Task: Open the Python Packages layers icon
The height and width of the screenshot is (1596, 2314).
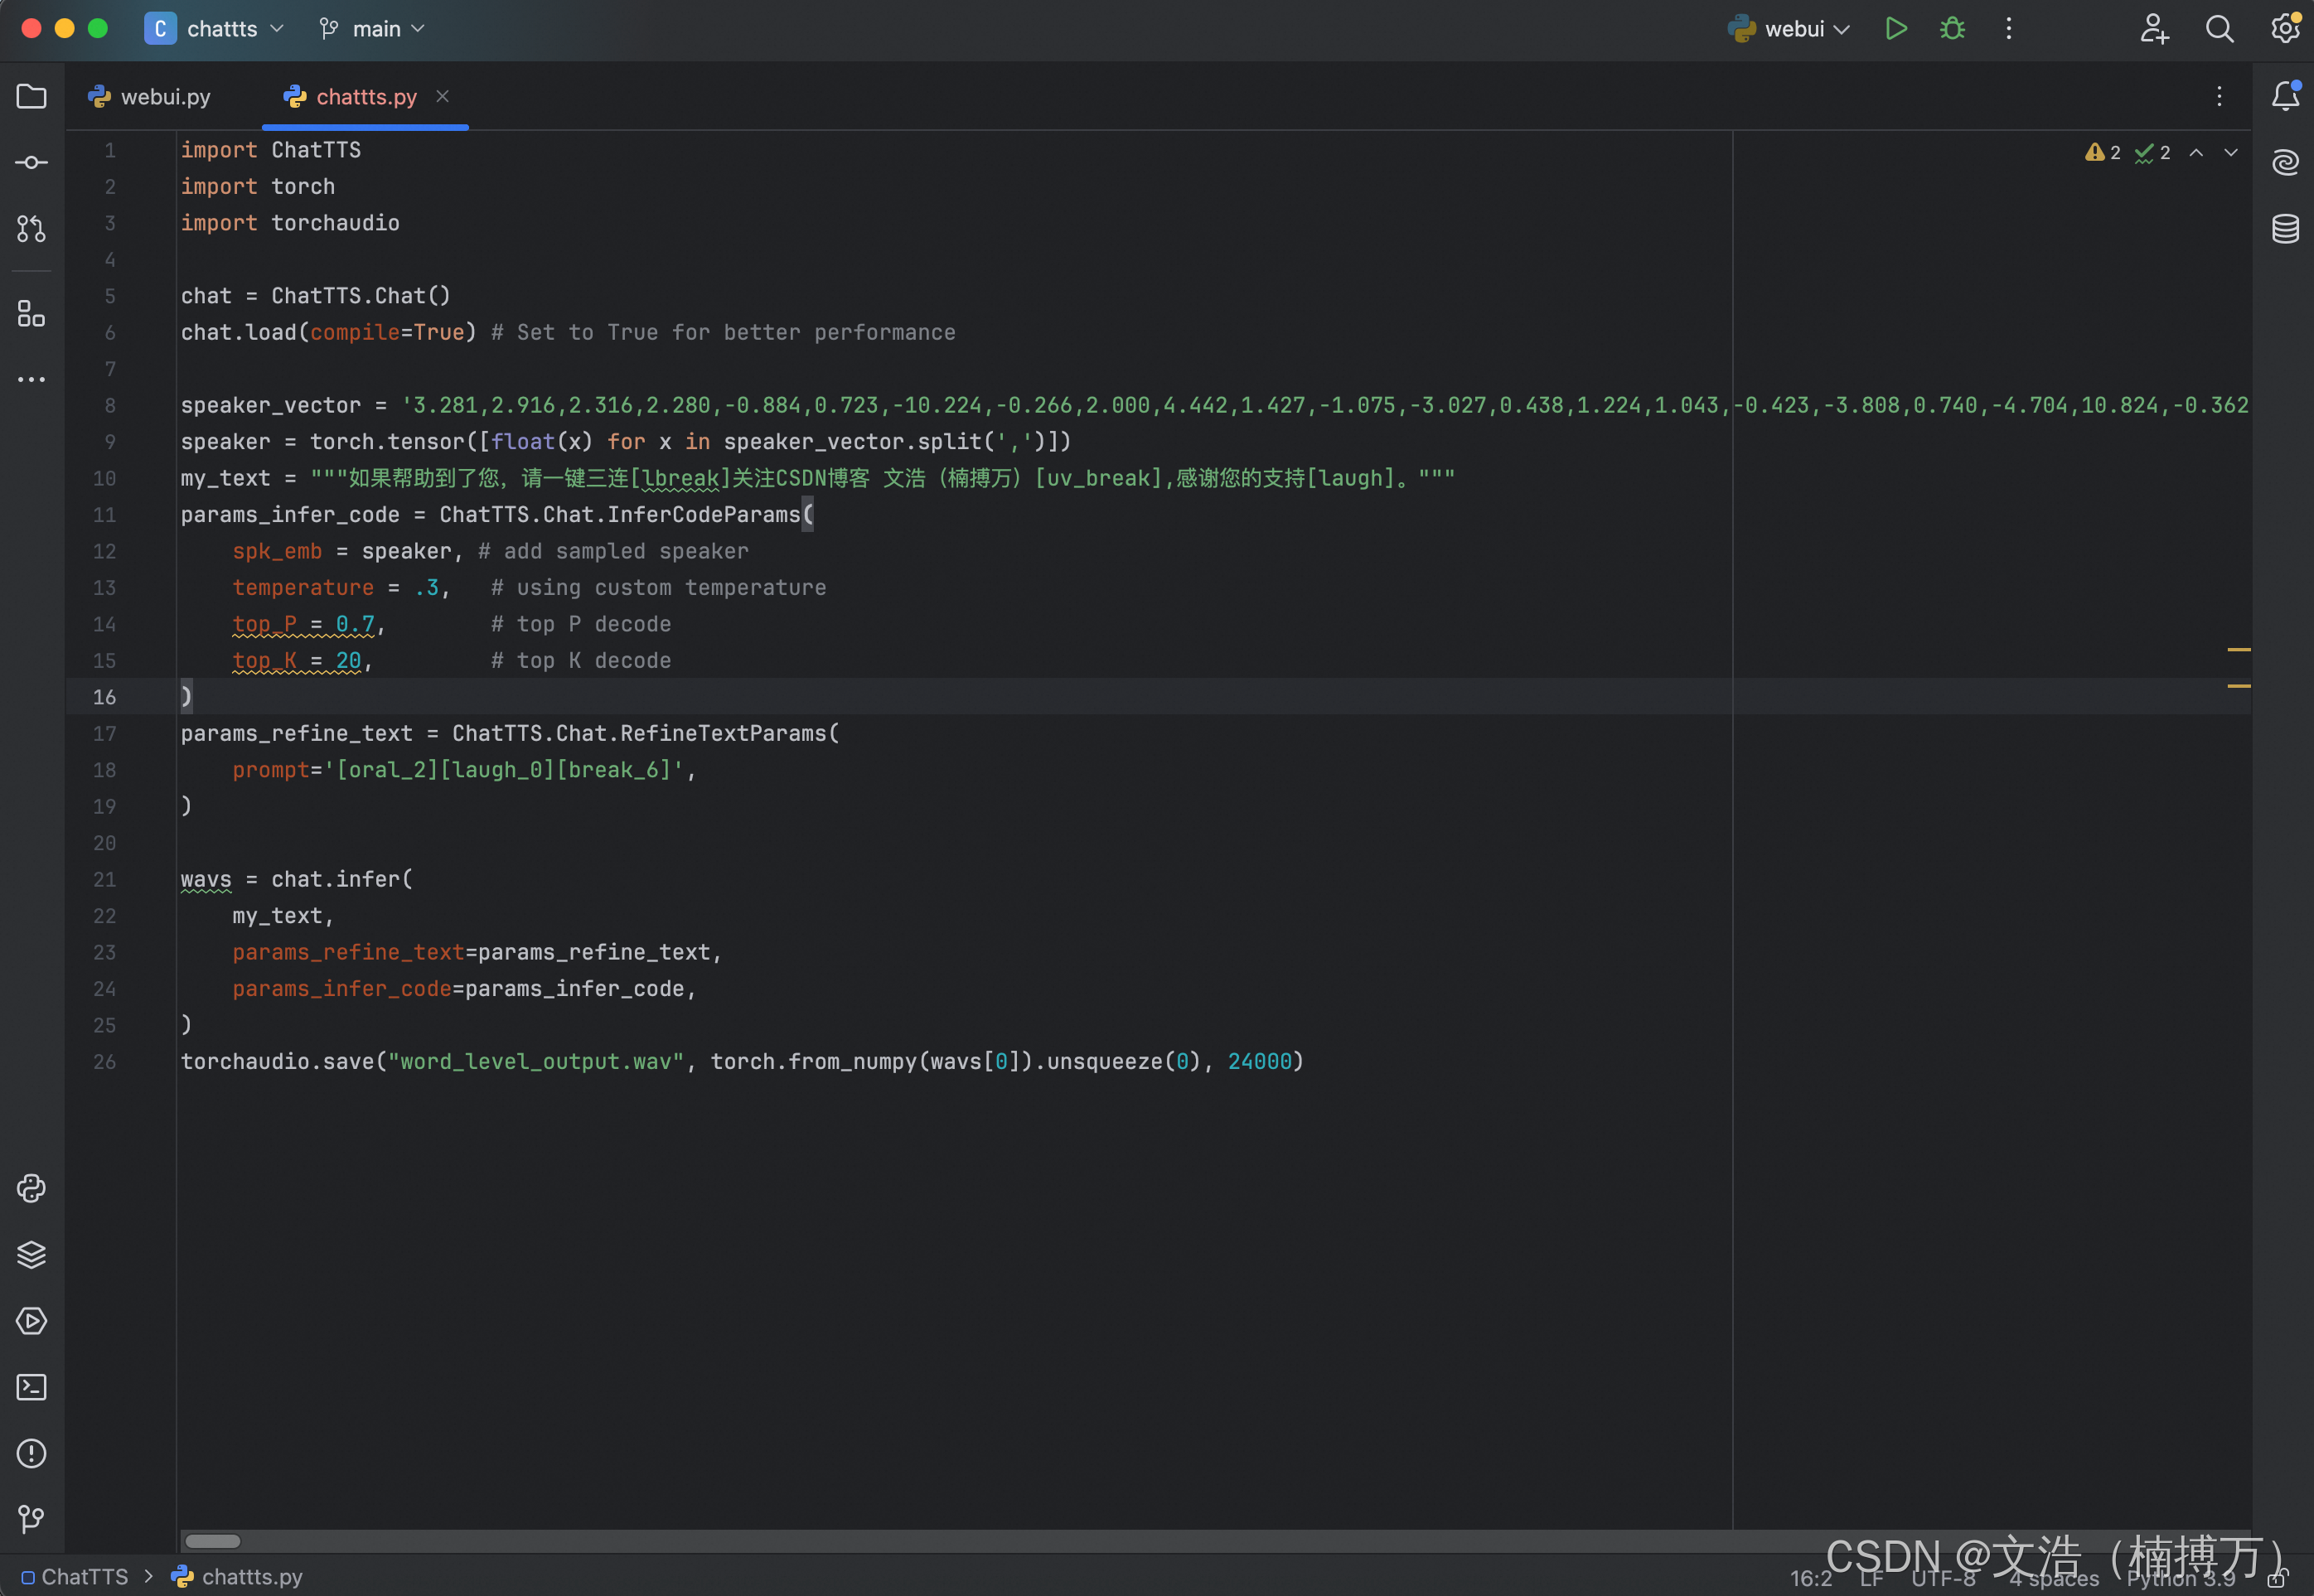Action: point(31,1254)
